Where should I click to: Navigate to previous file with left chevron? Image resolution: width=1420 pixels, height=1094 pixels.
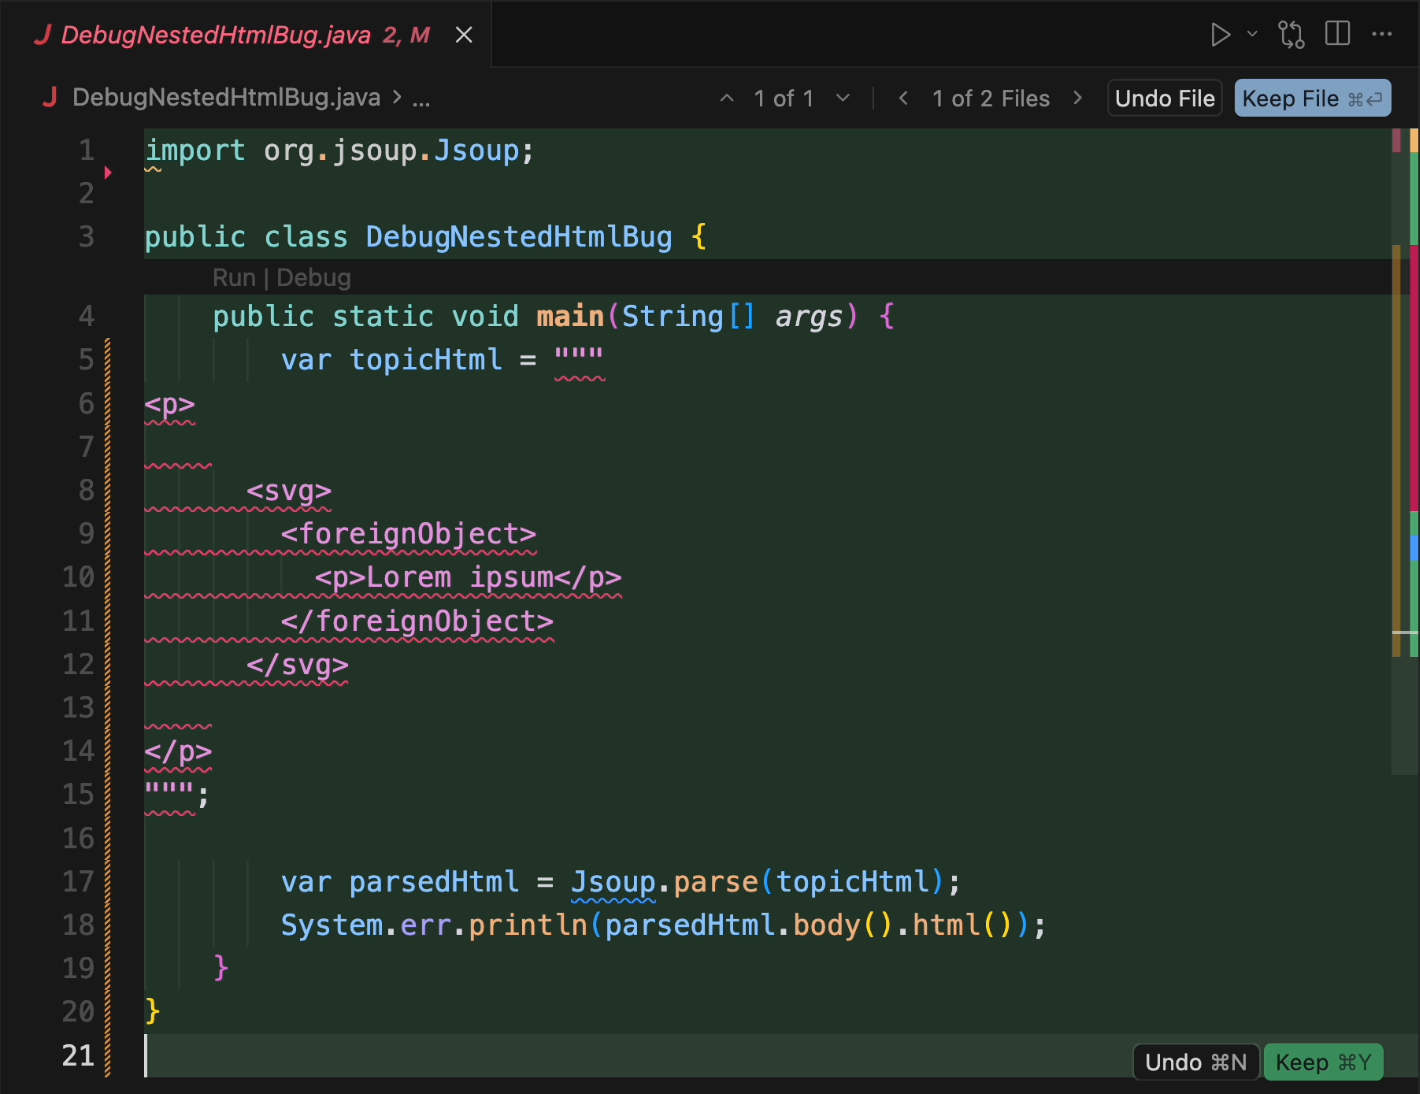coord(903,98)
